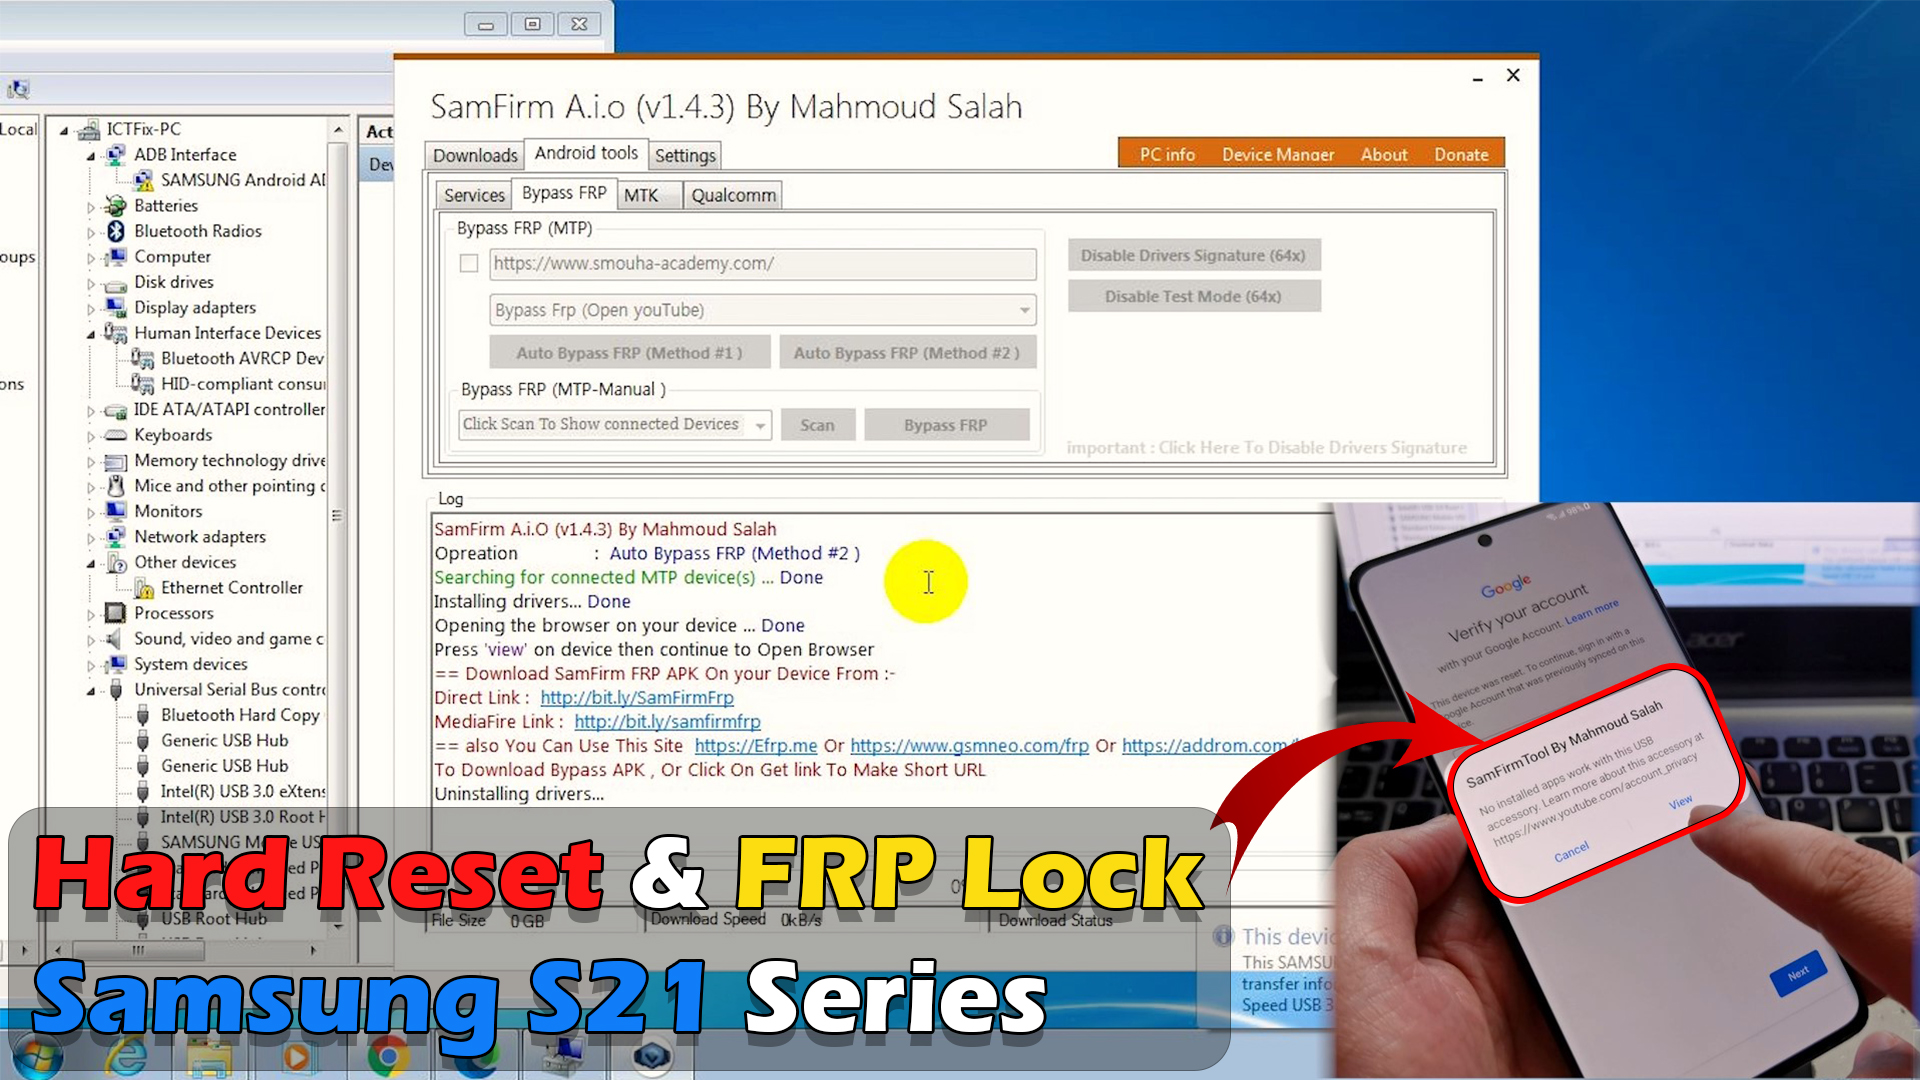Click the Bypass FRP MTP-Manual button

point(945,425)
